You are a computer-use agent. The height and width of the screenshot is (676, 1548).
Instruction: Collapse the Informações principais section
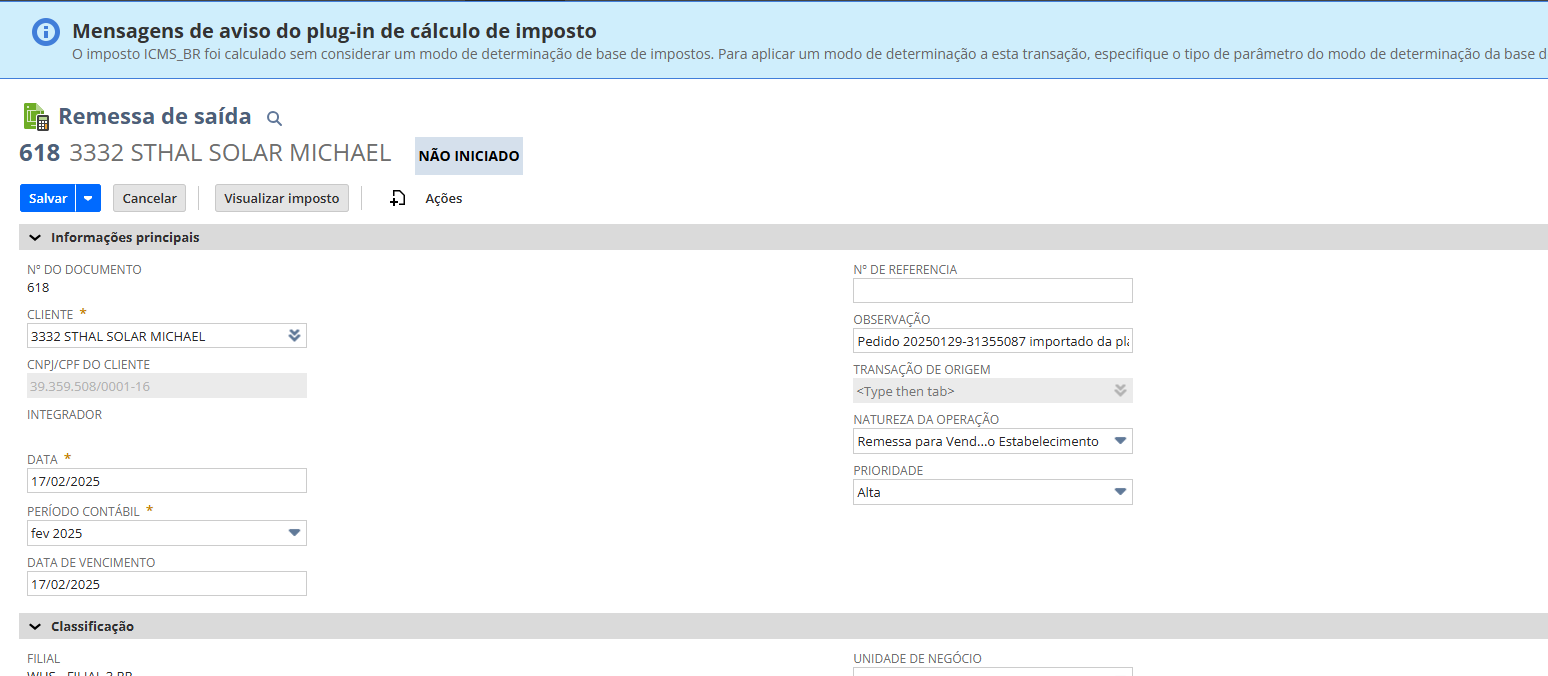[35, 238]
